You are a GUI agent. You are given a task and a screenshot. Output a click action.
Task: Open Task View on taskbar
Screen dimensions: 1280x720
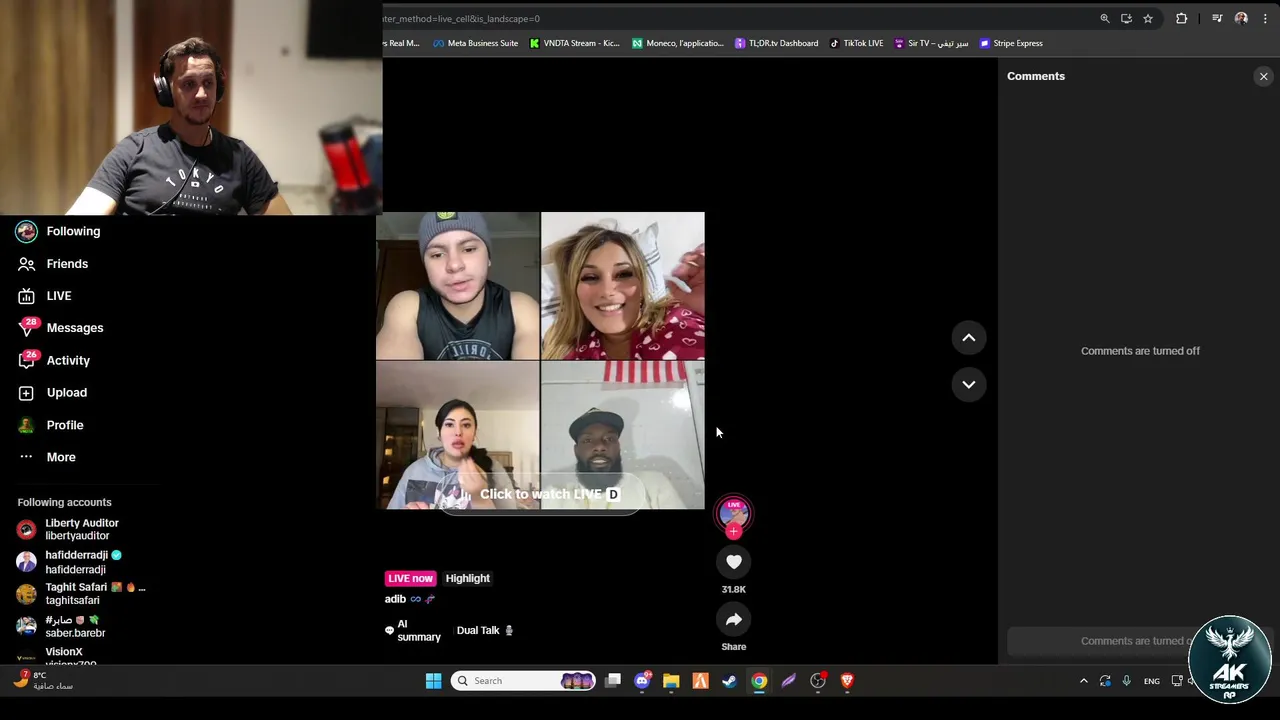[613, 681]
